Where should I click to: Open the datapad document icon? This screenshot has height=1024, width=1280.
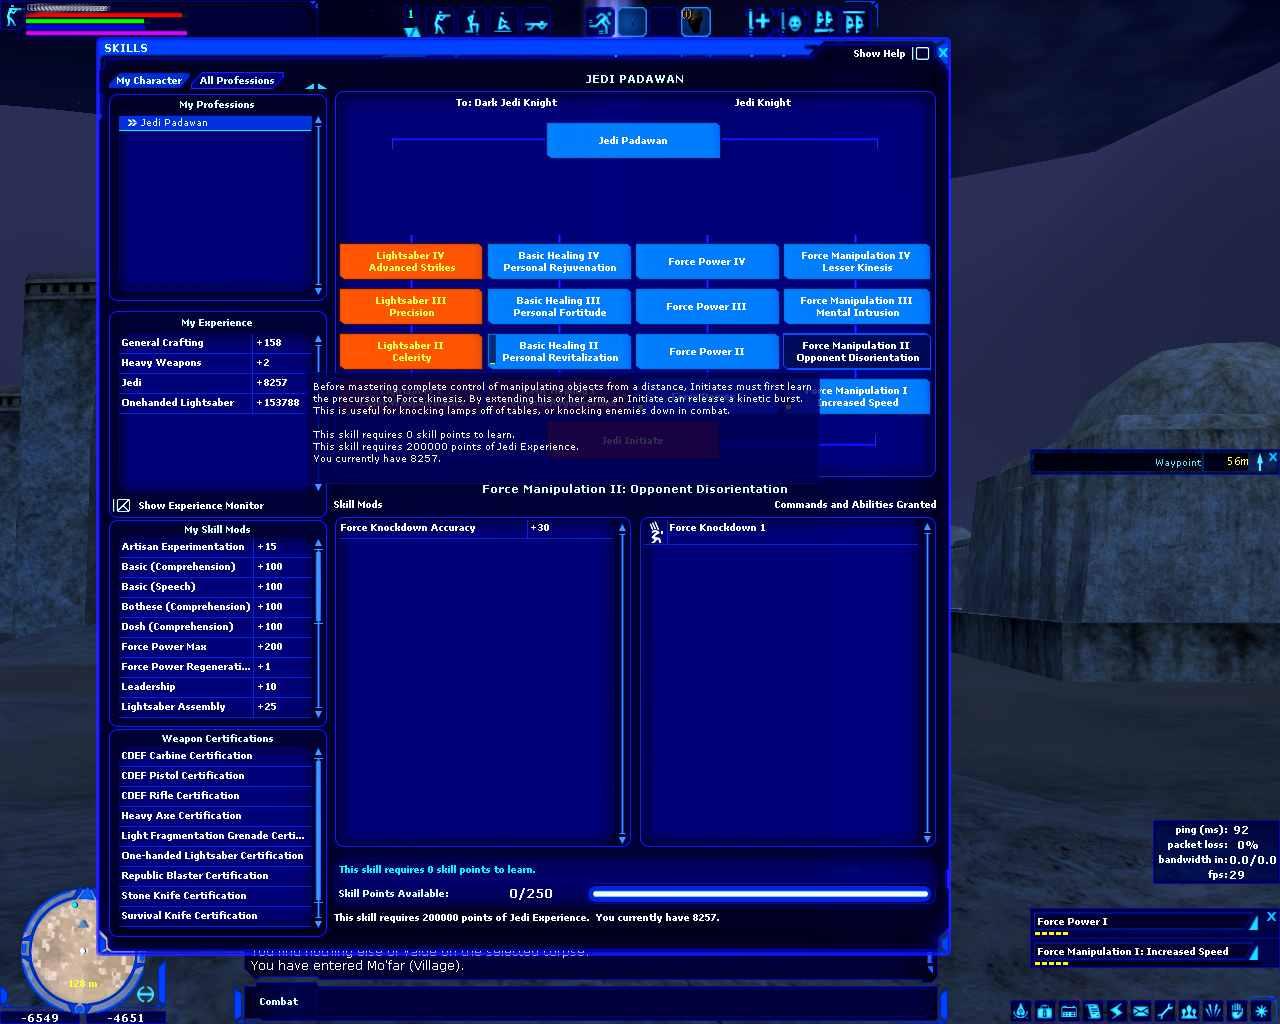(x=1092, y=1011)
